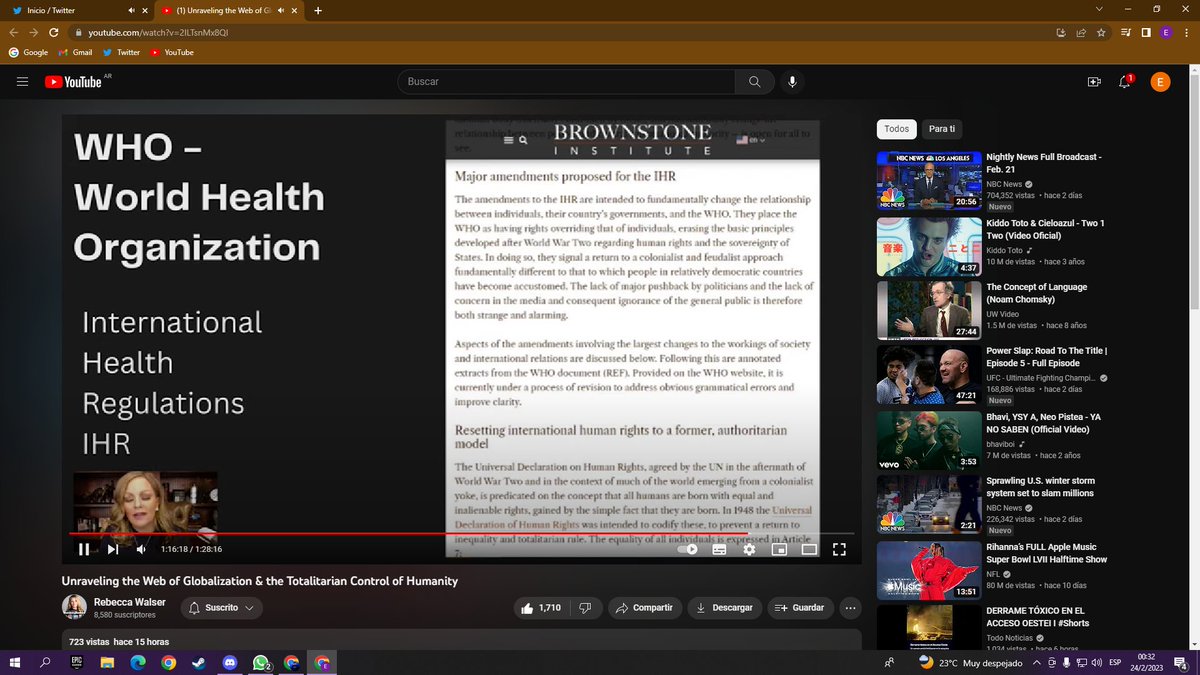Open the Windows Start menu
Image resolution: width=1200 pixels, height=675 pixels.
coord(15,662)
